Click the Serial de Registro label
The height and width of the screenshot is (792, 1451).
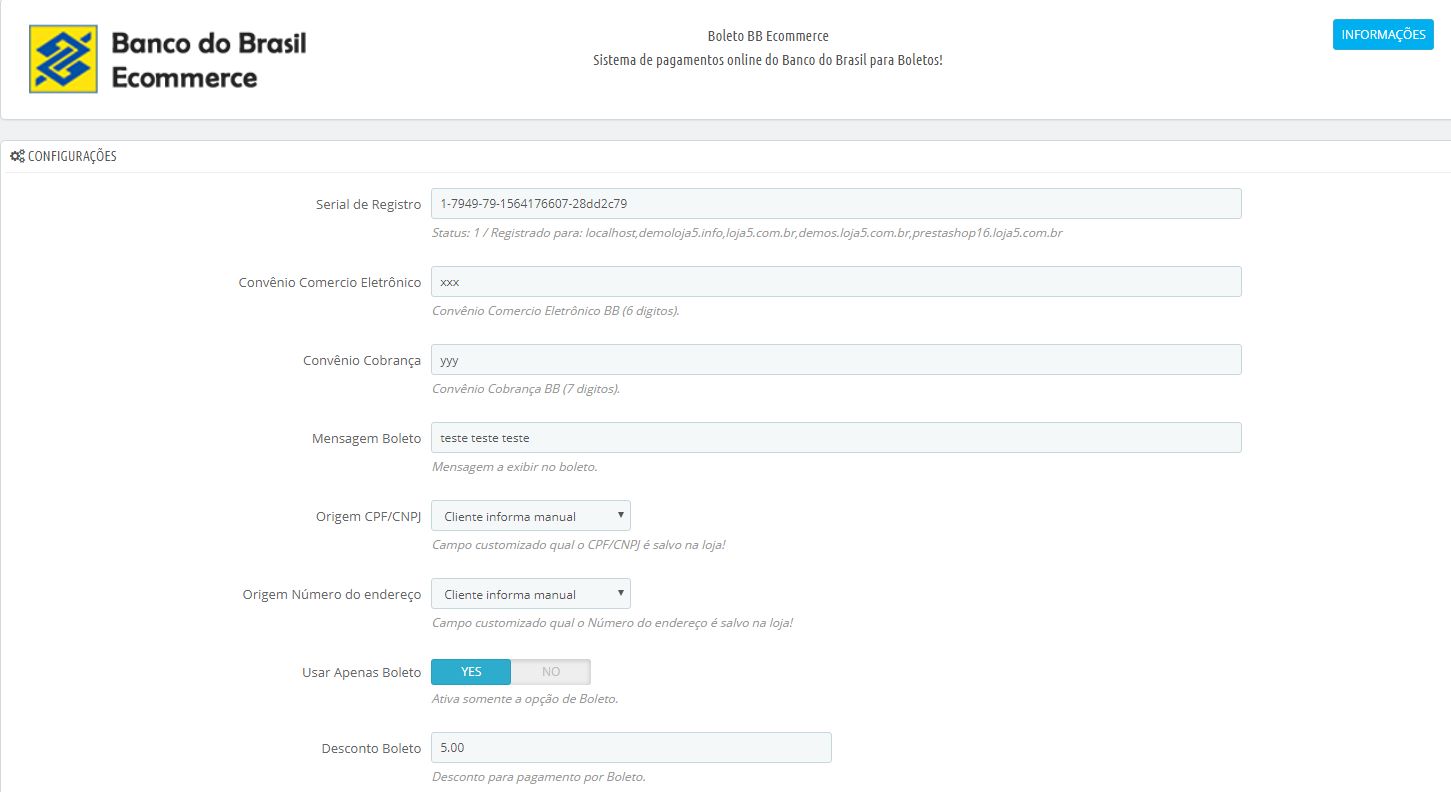(x=368, y=205)
